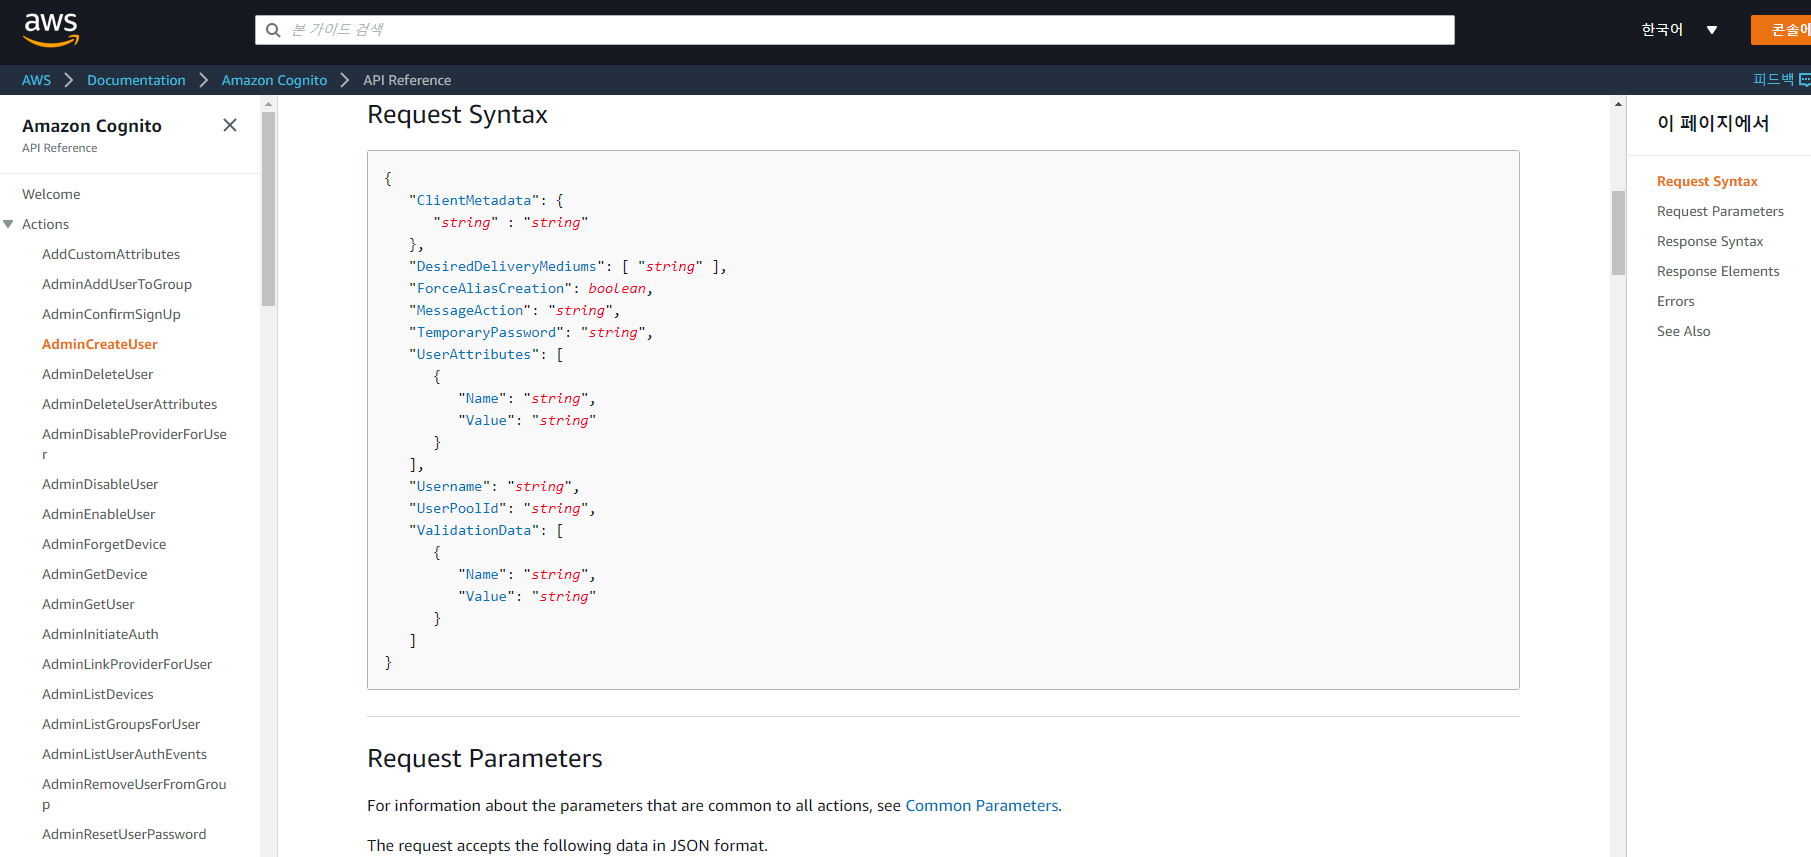This screenshot has width=1811, height=857.
Task: Jump to See Also section
Action: [1684, 331]
